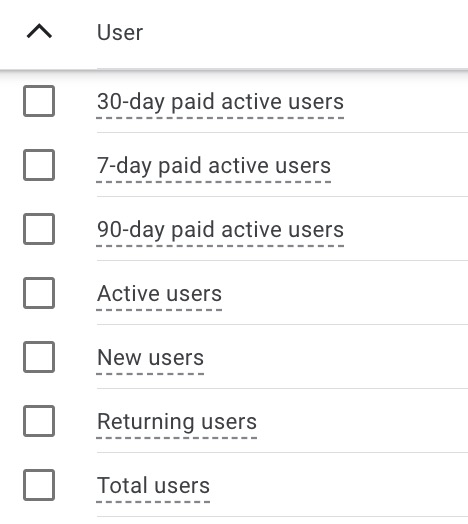Open the Returning users metric label

click(x=177, y=422)
